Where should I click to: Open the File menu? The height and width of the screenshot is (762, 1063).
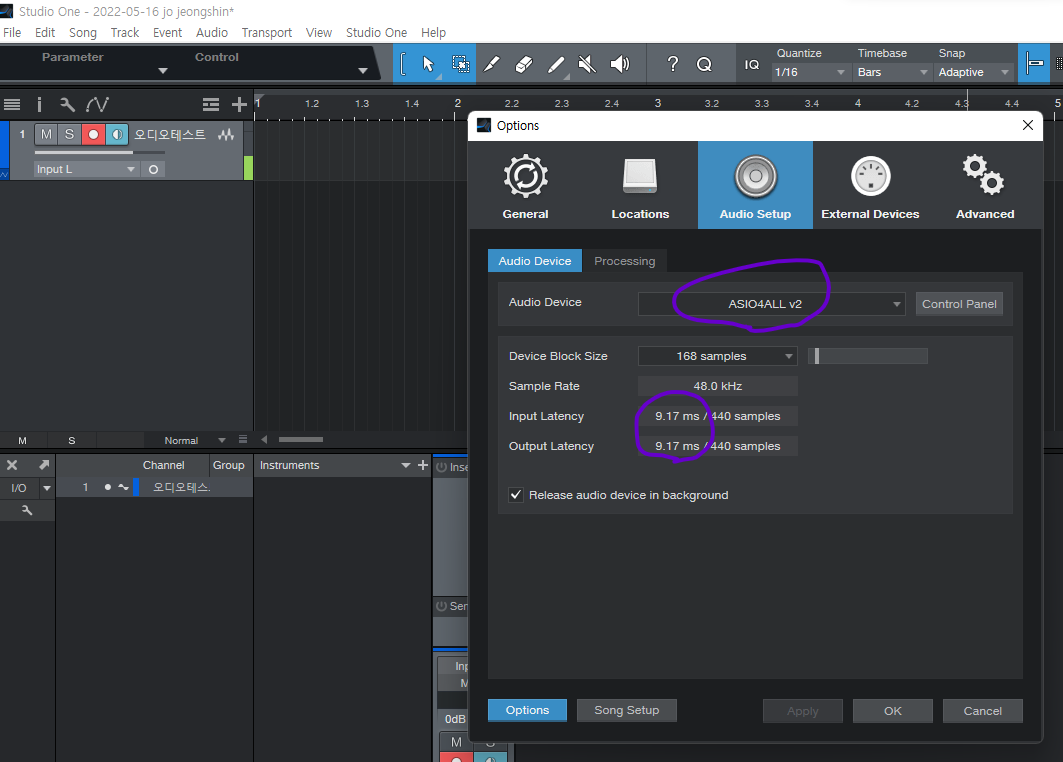point(12,33)
